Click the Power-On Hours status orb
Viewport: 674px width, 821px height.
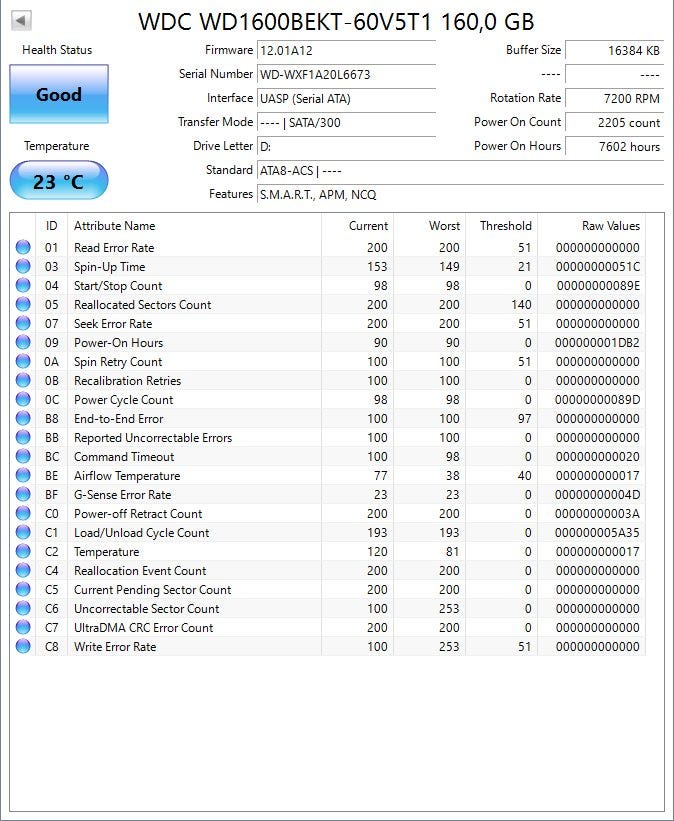tap(23, 343)
